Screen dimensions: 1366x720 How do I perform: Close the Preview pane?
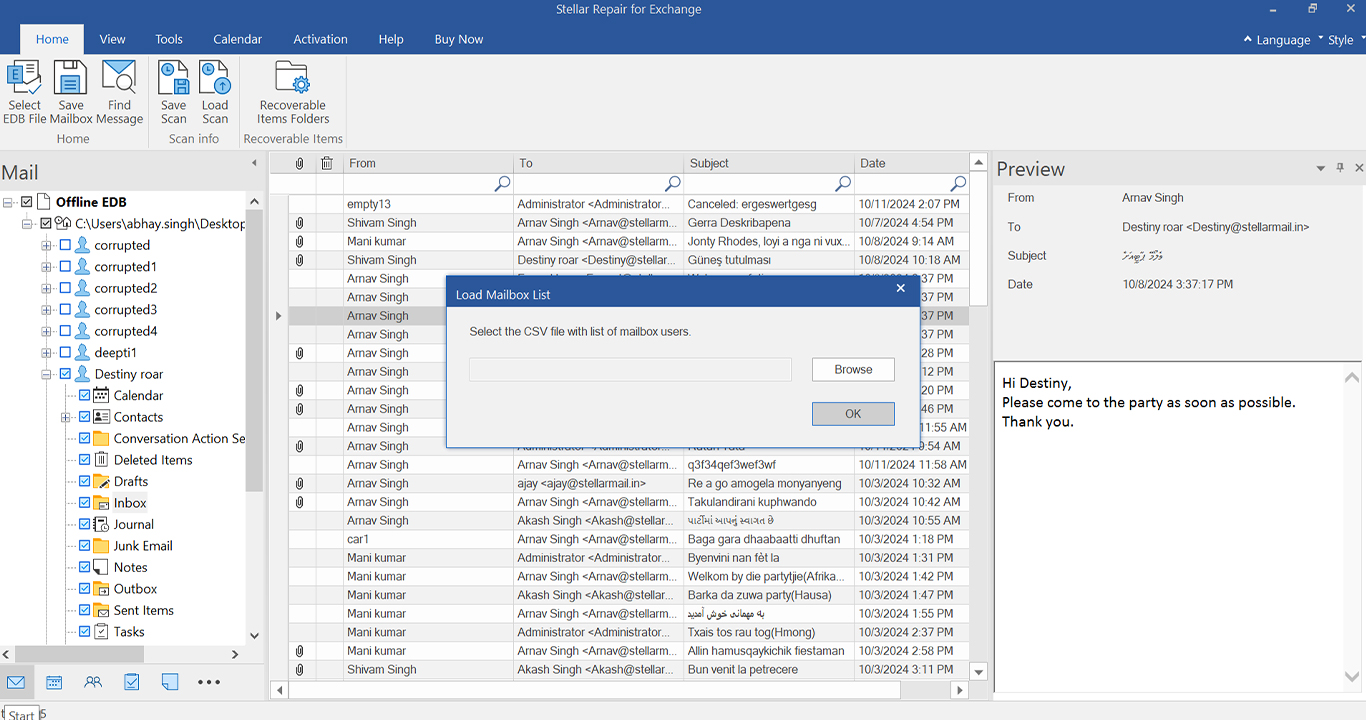(1358, 168)
